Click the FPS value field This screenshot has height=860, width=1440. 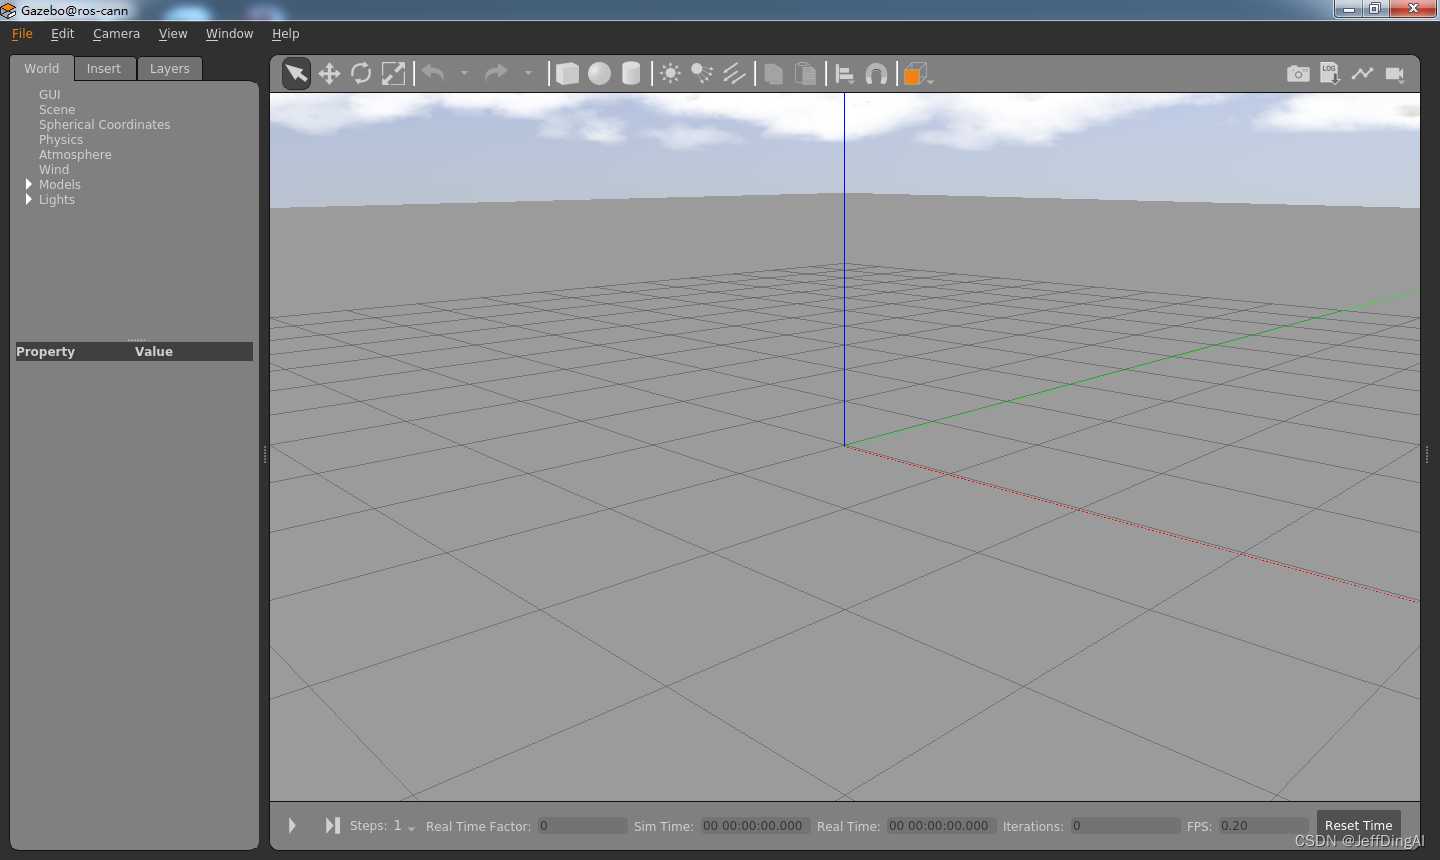point(1264,826)
